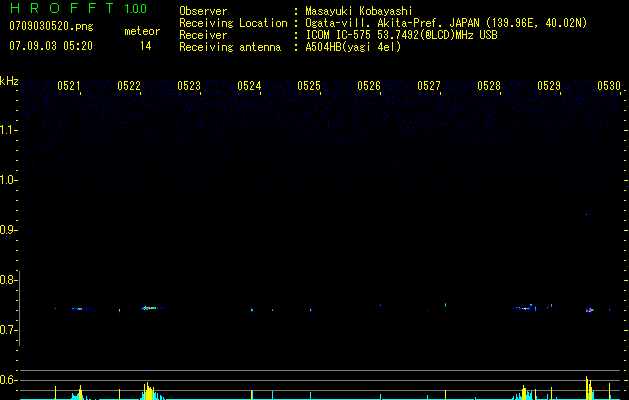Click the Observer field label
This screenshot has height=400, width=629.
203,11
